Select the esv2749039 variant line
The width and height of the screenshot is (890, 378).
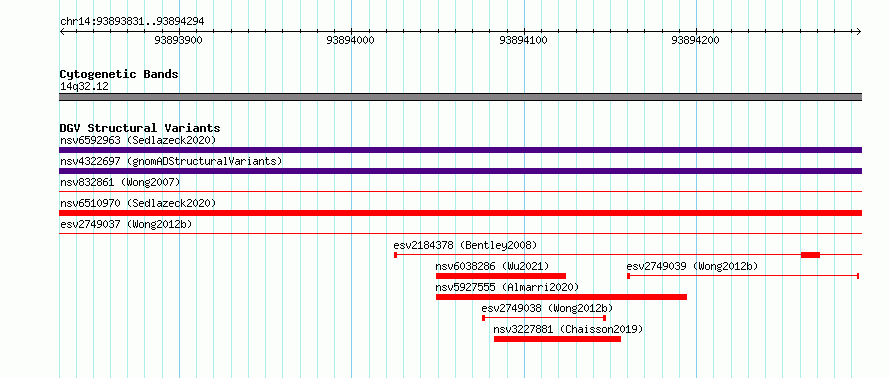tap(743, 276)
